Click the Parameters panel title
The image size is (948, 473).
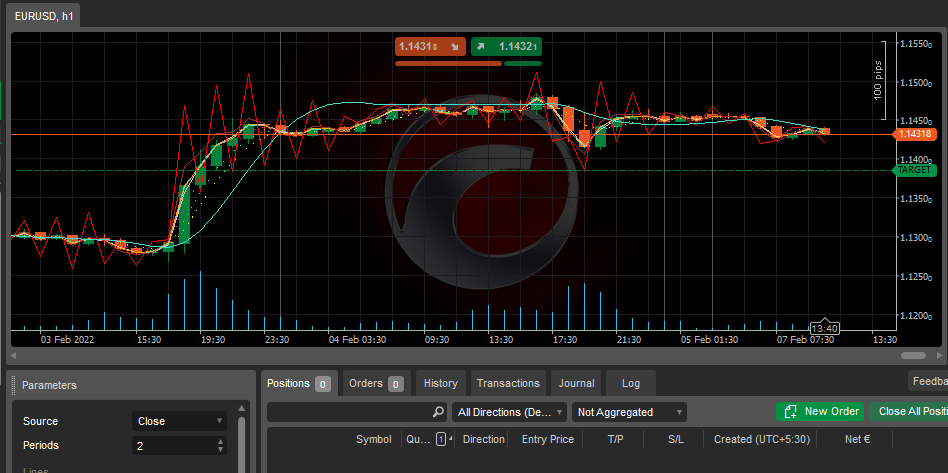coord(49,385)
